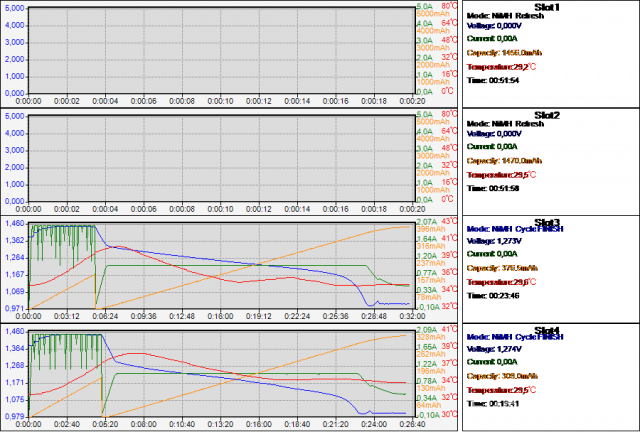Click the 0:00:10 time label on Slot2 chart
The height and width of the screenshot is (432, 640).
pyautogui.click(x=220, y=209)
